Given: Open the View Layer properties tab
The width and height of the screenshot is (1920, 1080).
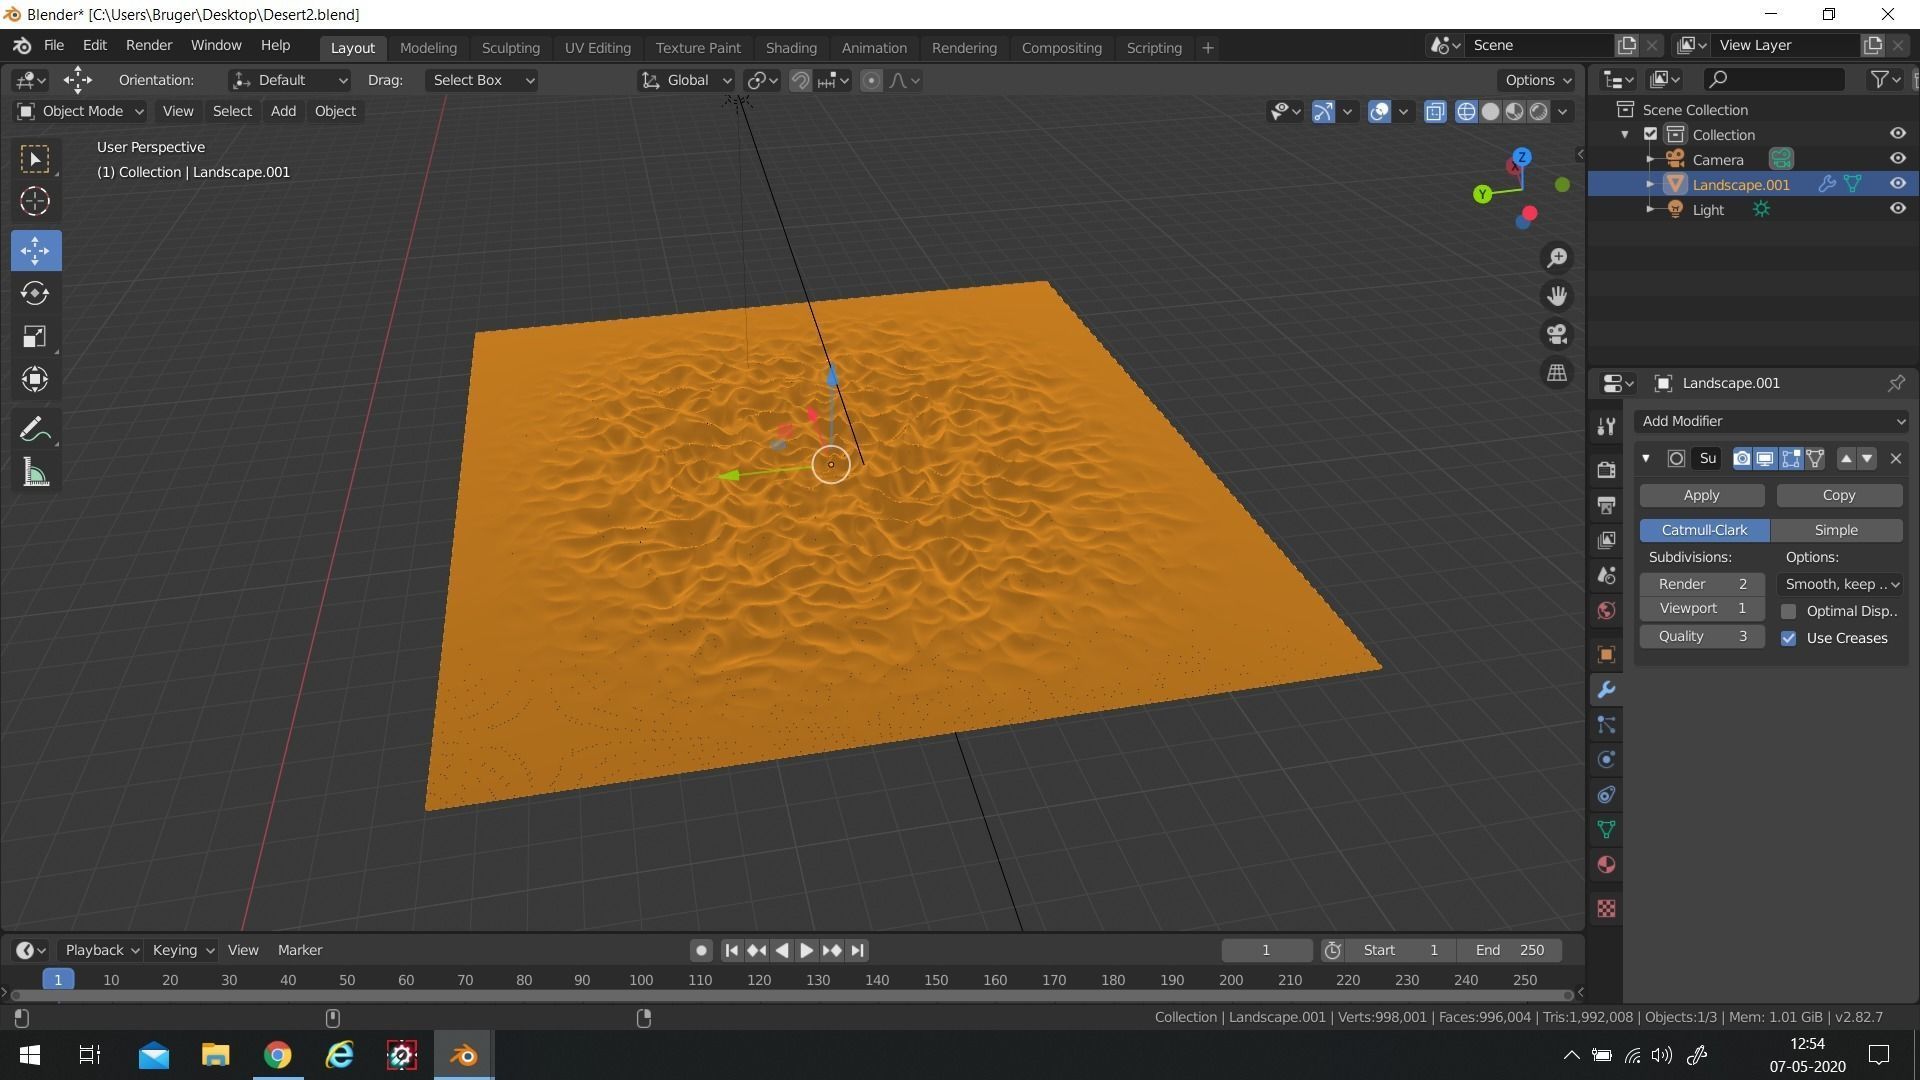Looking at the screenshot, I should pos(1606,540).
